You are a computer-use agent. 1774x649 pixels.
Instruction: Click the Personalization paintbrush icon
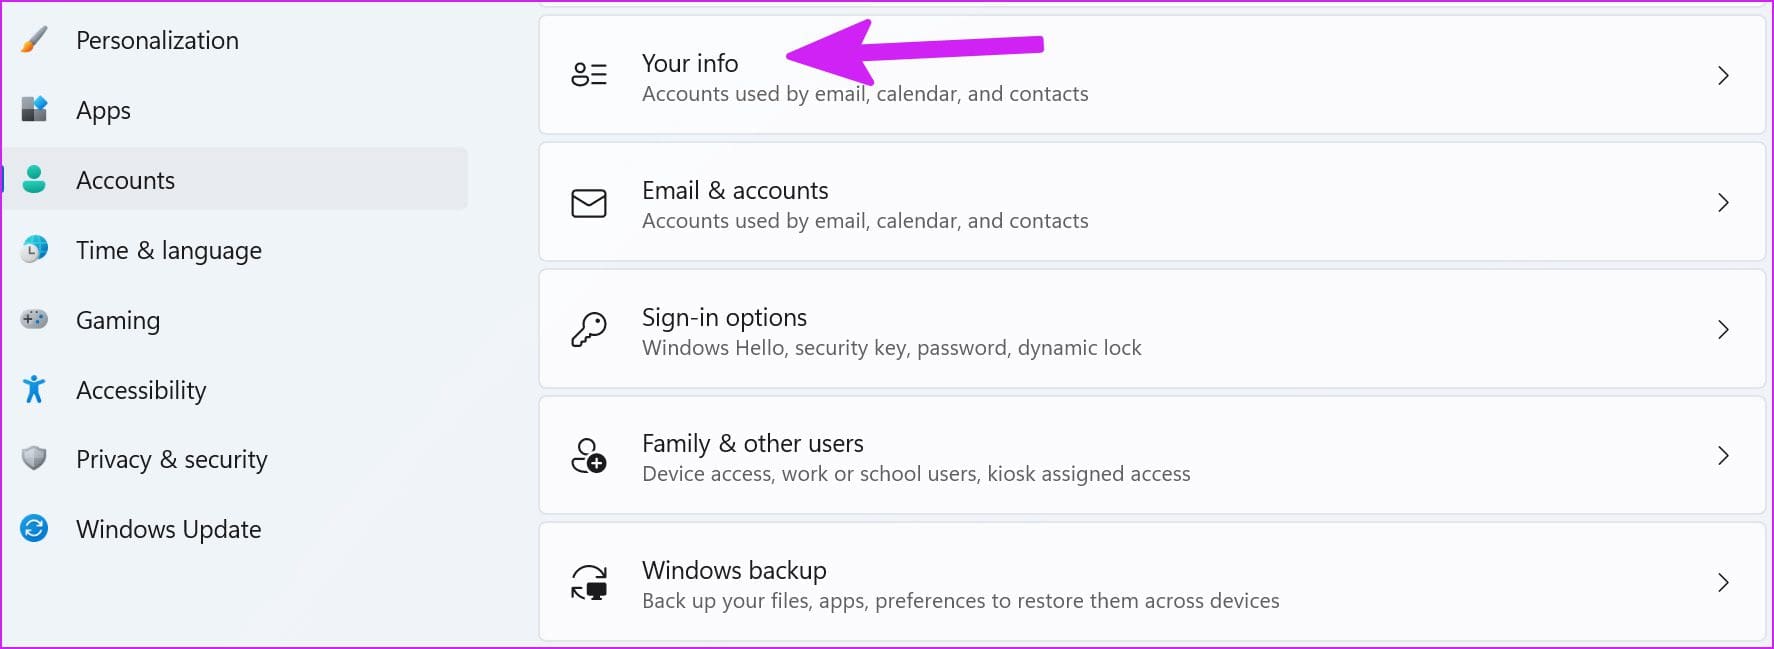(x=34, y=40)
